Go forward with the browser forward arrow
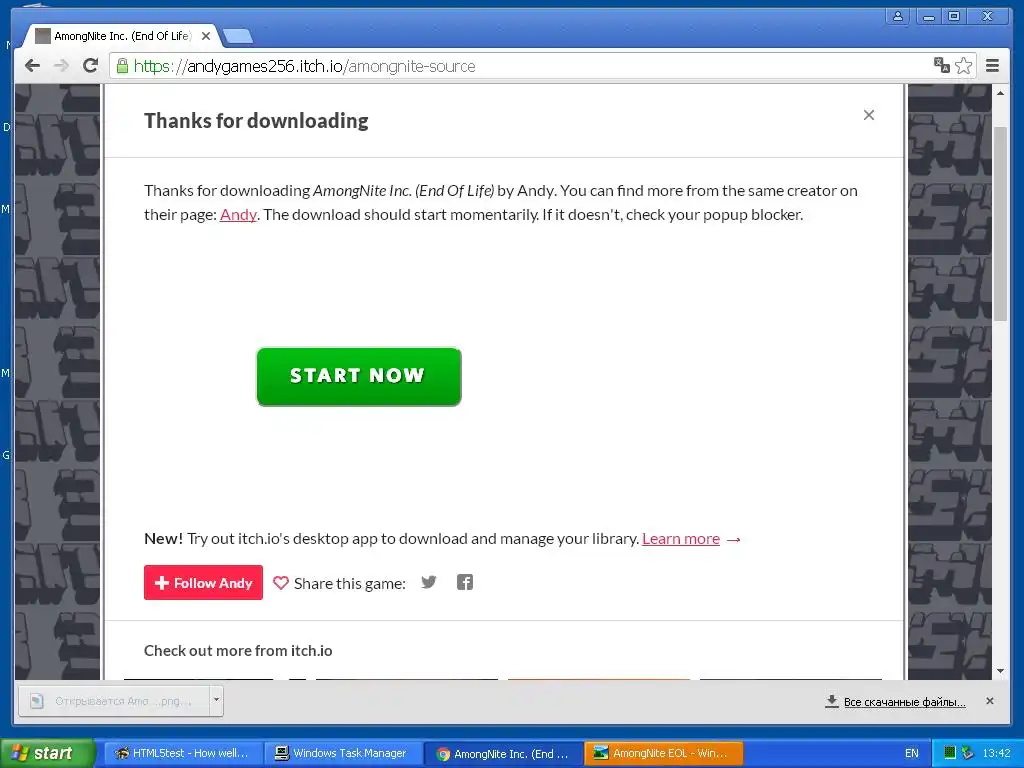Image resolution: width=1024 pixels, height=768 pixels. (61, 65)
